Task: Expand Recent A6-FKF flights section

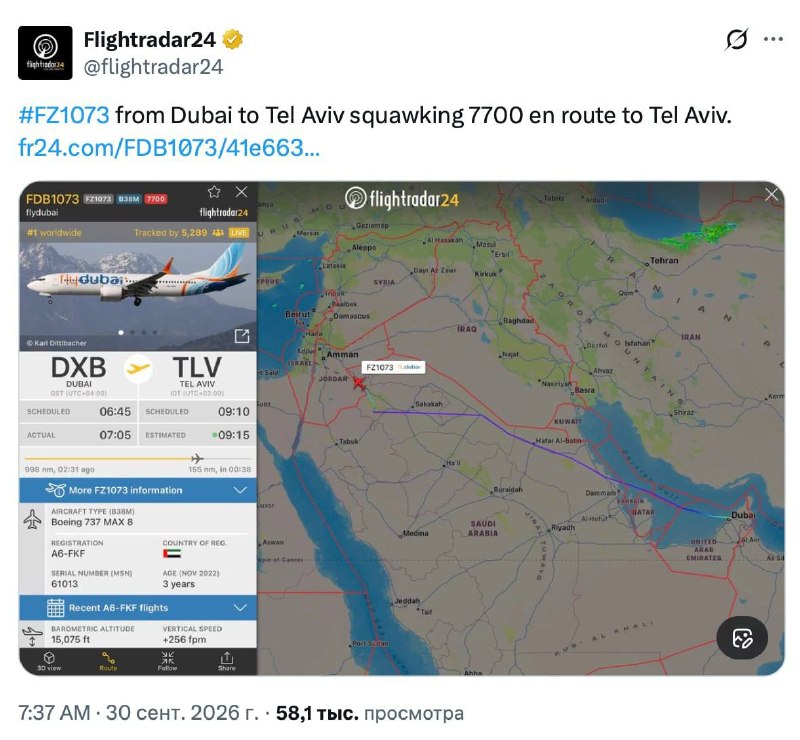Action: click(138, 608)
